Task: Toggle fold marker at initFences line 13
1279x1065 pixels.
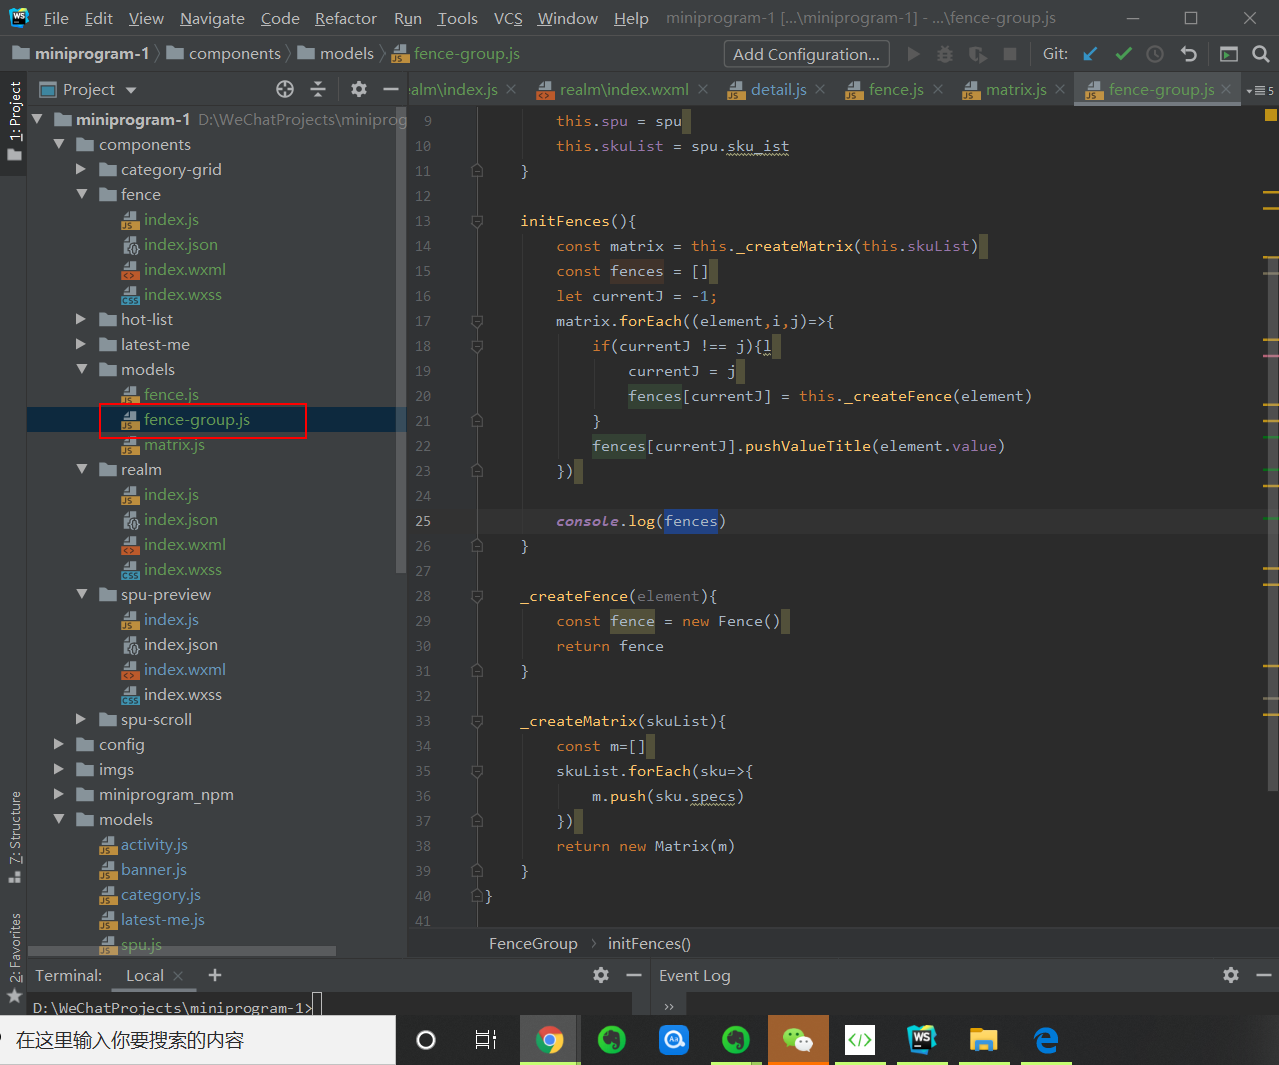Action: click(x=477, y=221)
